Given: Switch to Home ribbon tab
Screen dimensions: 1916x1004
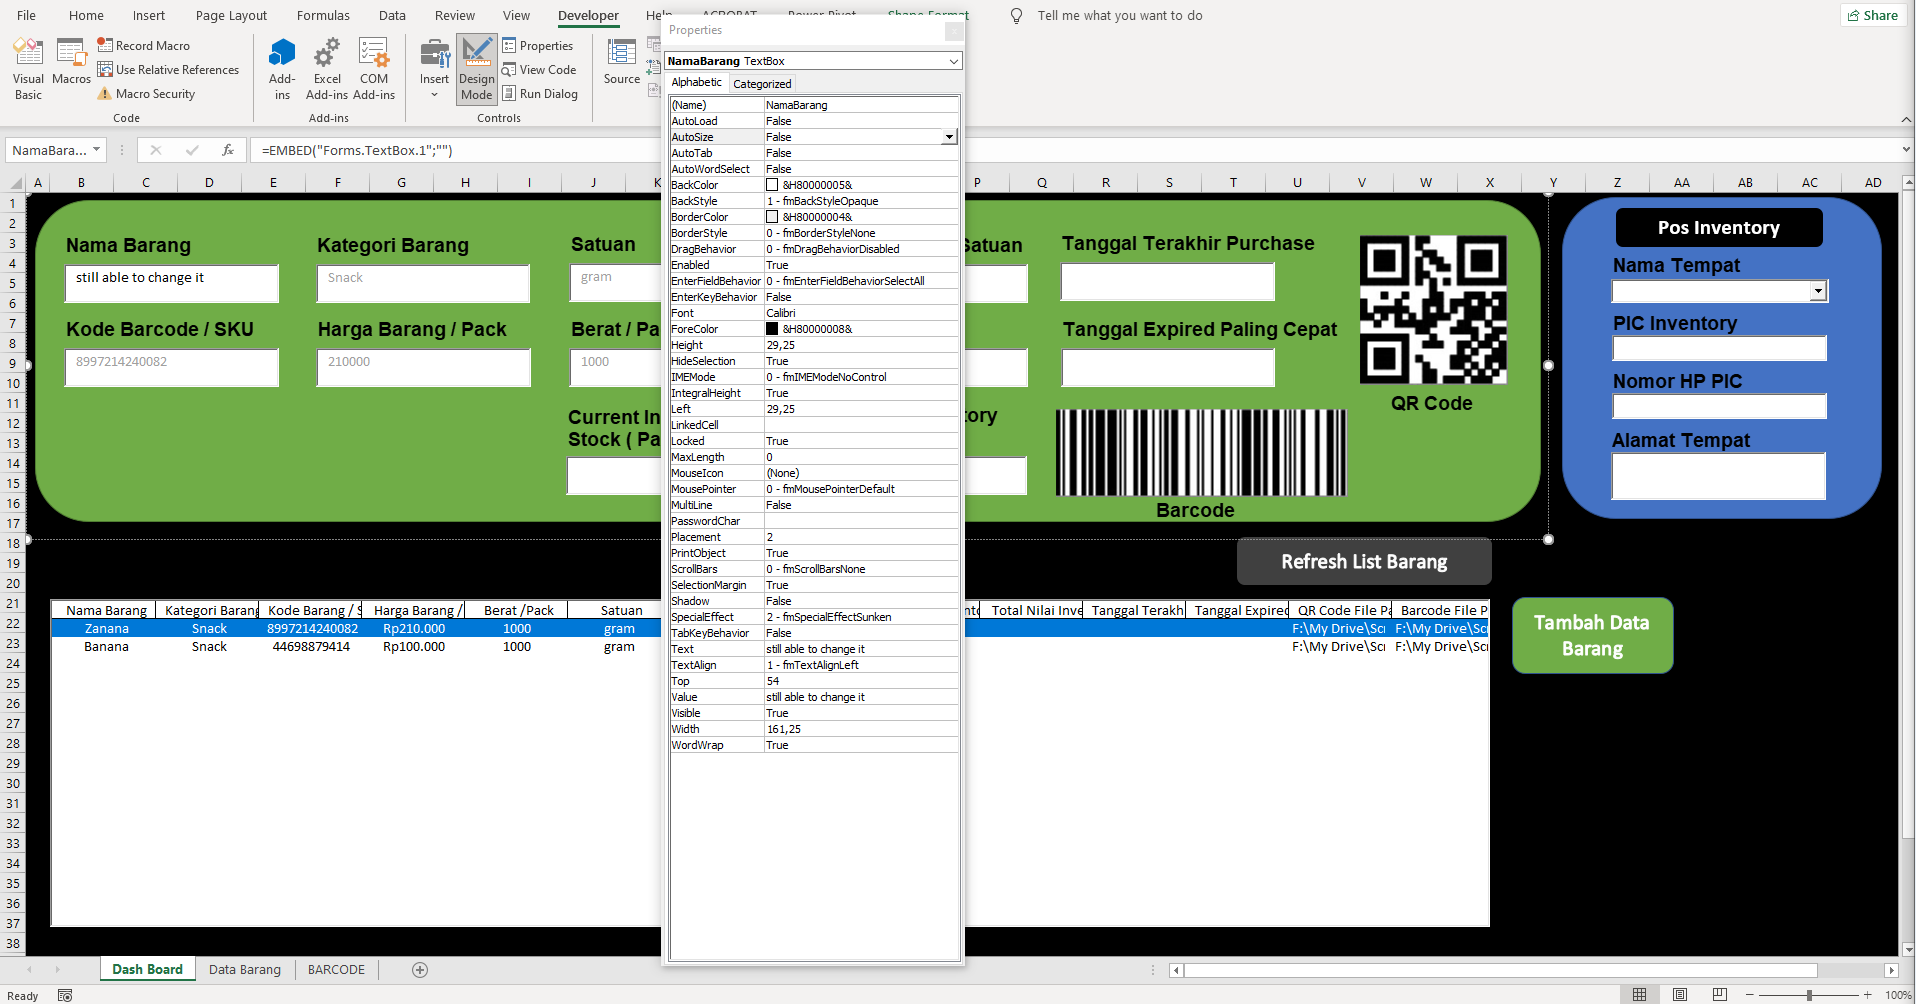Looking at the screenshot, I should 86,15.
